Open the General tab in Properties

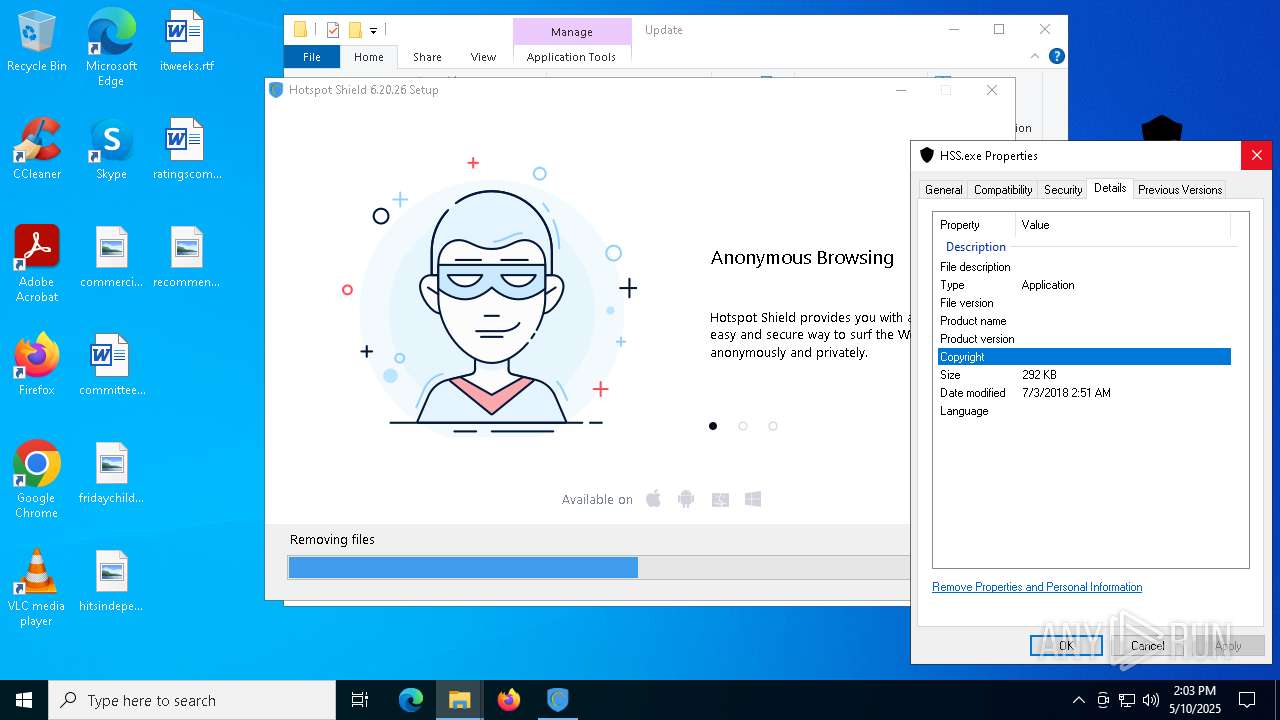(x=943, y=190)
